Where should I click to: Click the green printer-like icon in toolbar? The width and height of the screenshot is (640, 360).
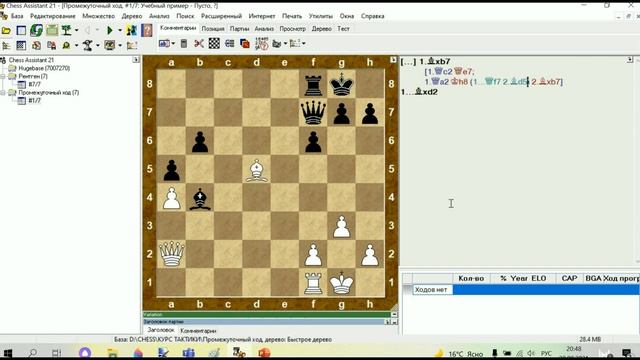tap(52, 30)
